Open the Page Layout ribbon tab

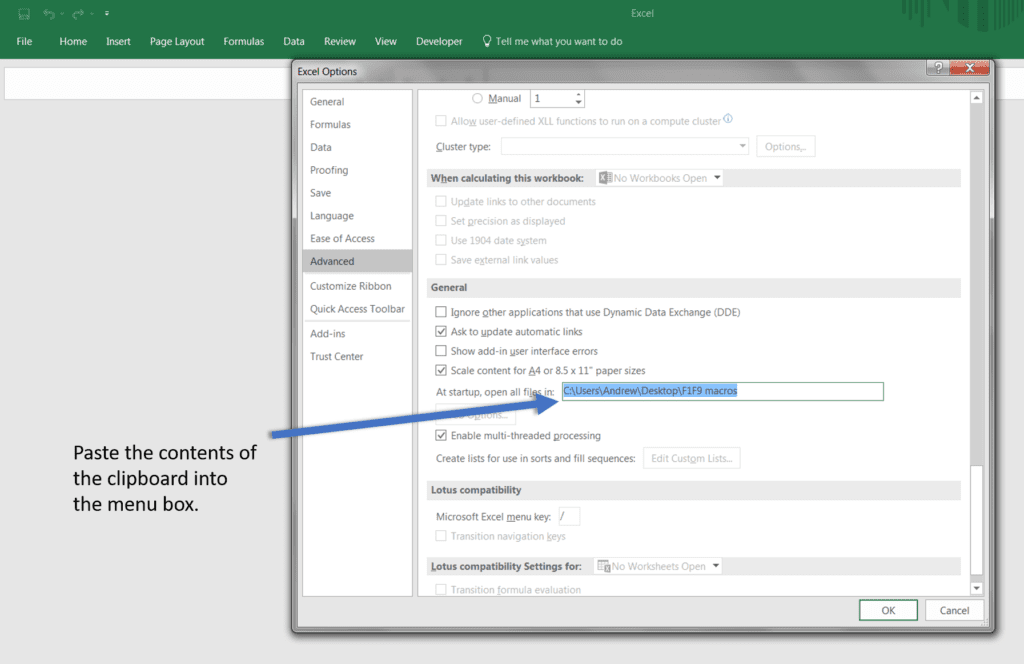pos(177,41)
